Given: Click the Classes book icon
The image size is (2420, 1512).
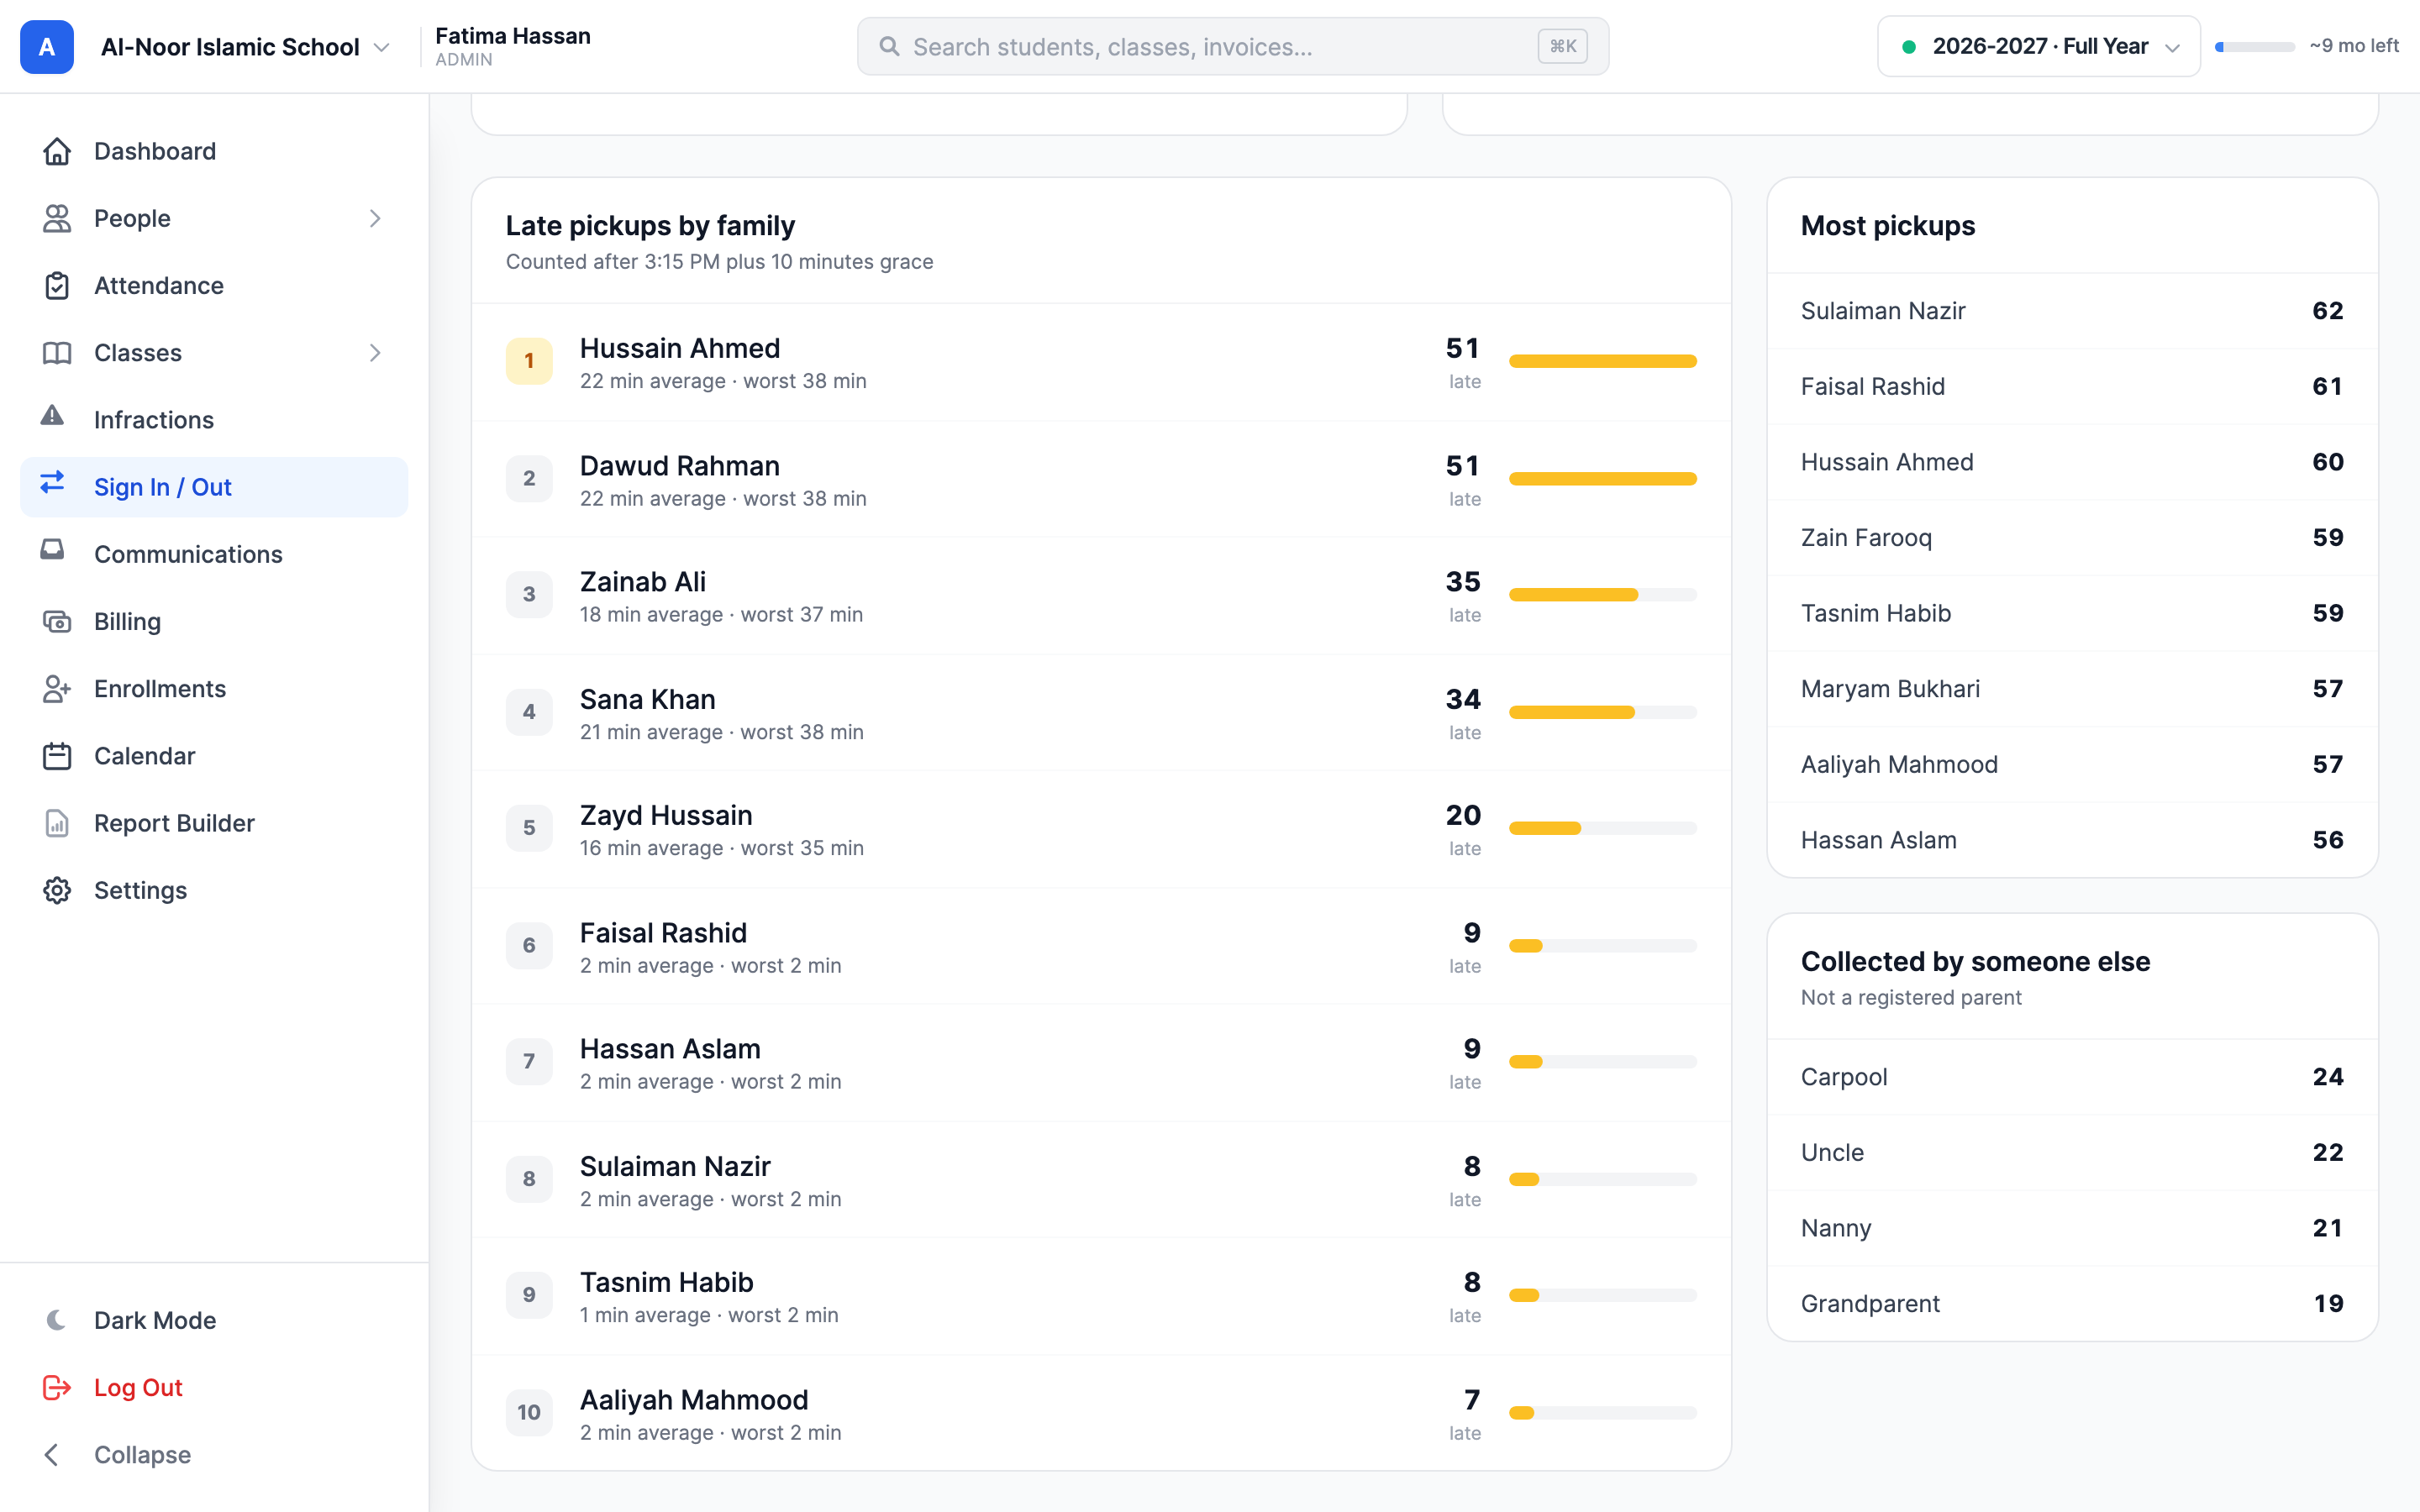Looking at the screenshot, I should pyautogui.click(x=57, y=353).
